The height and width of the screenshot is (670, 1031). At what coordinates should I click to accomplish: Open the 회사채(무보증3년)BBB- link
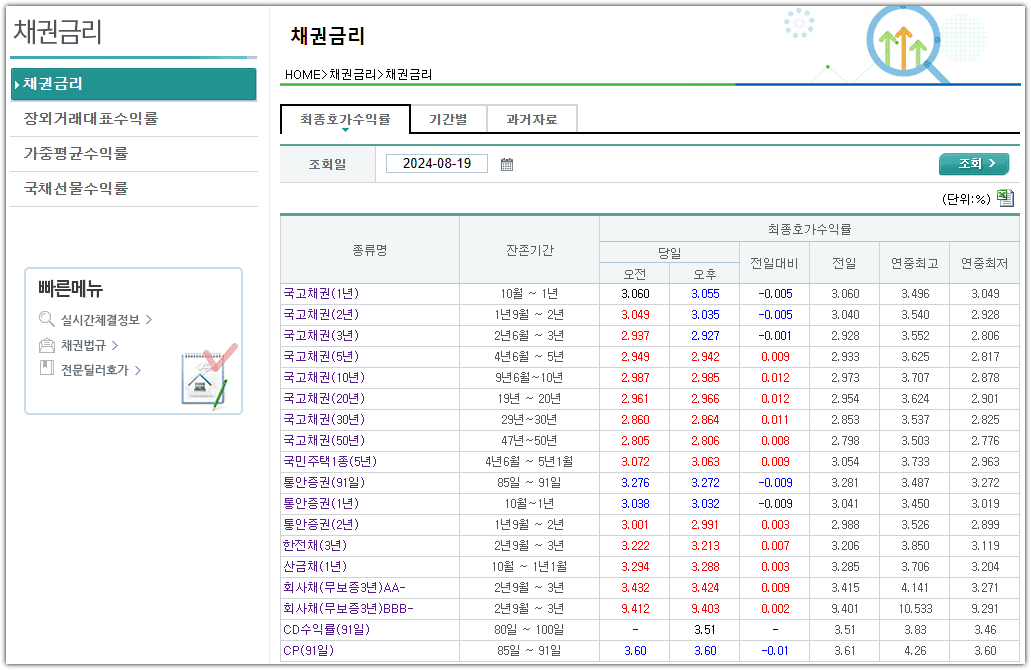tap(346, 607)
